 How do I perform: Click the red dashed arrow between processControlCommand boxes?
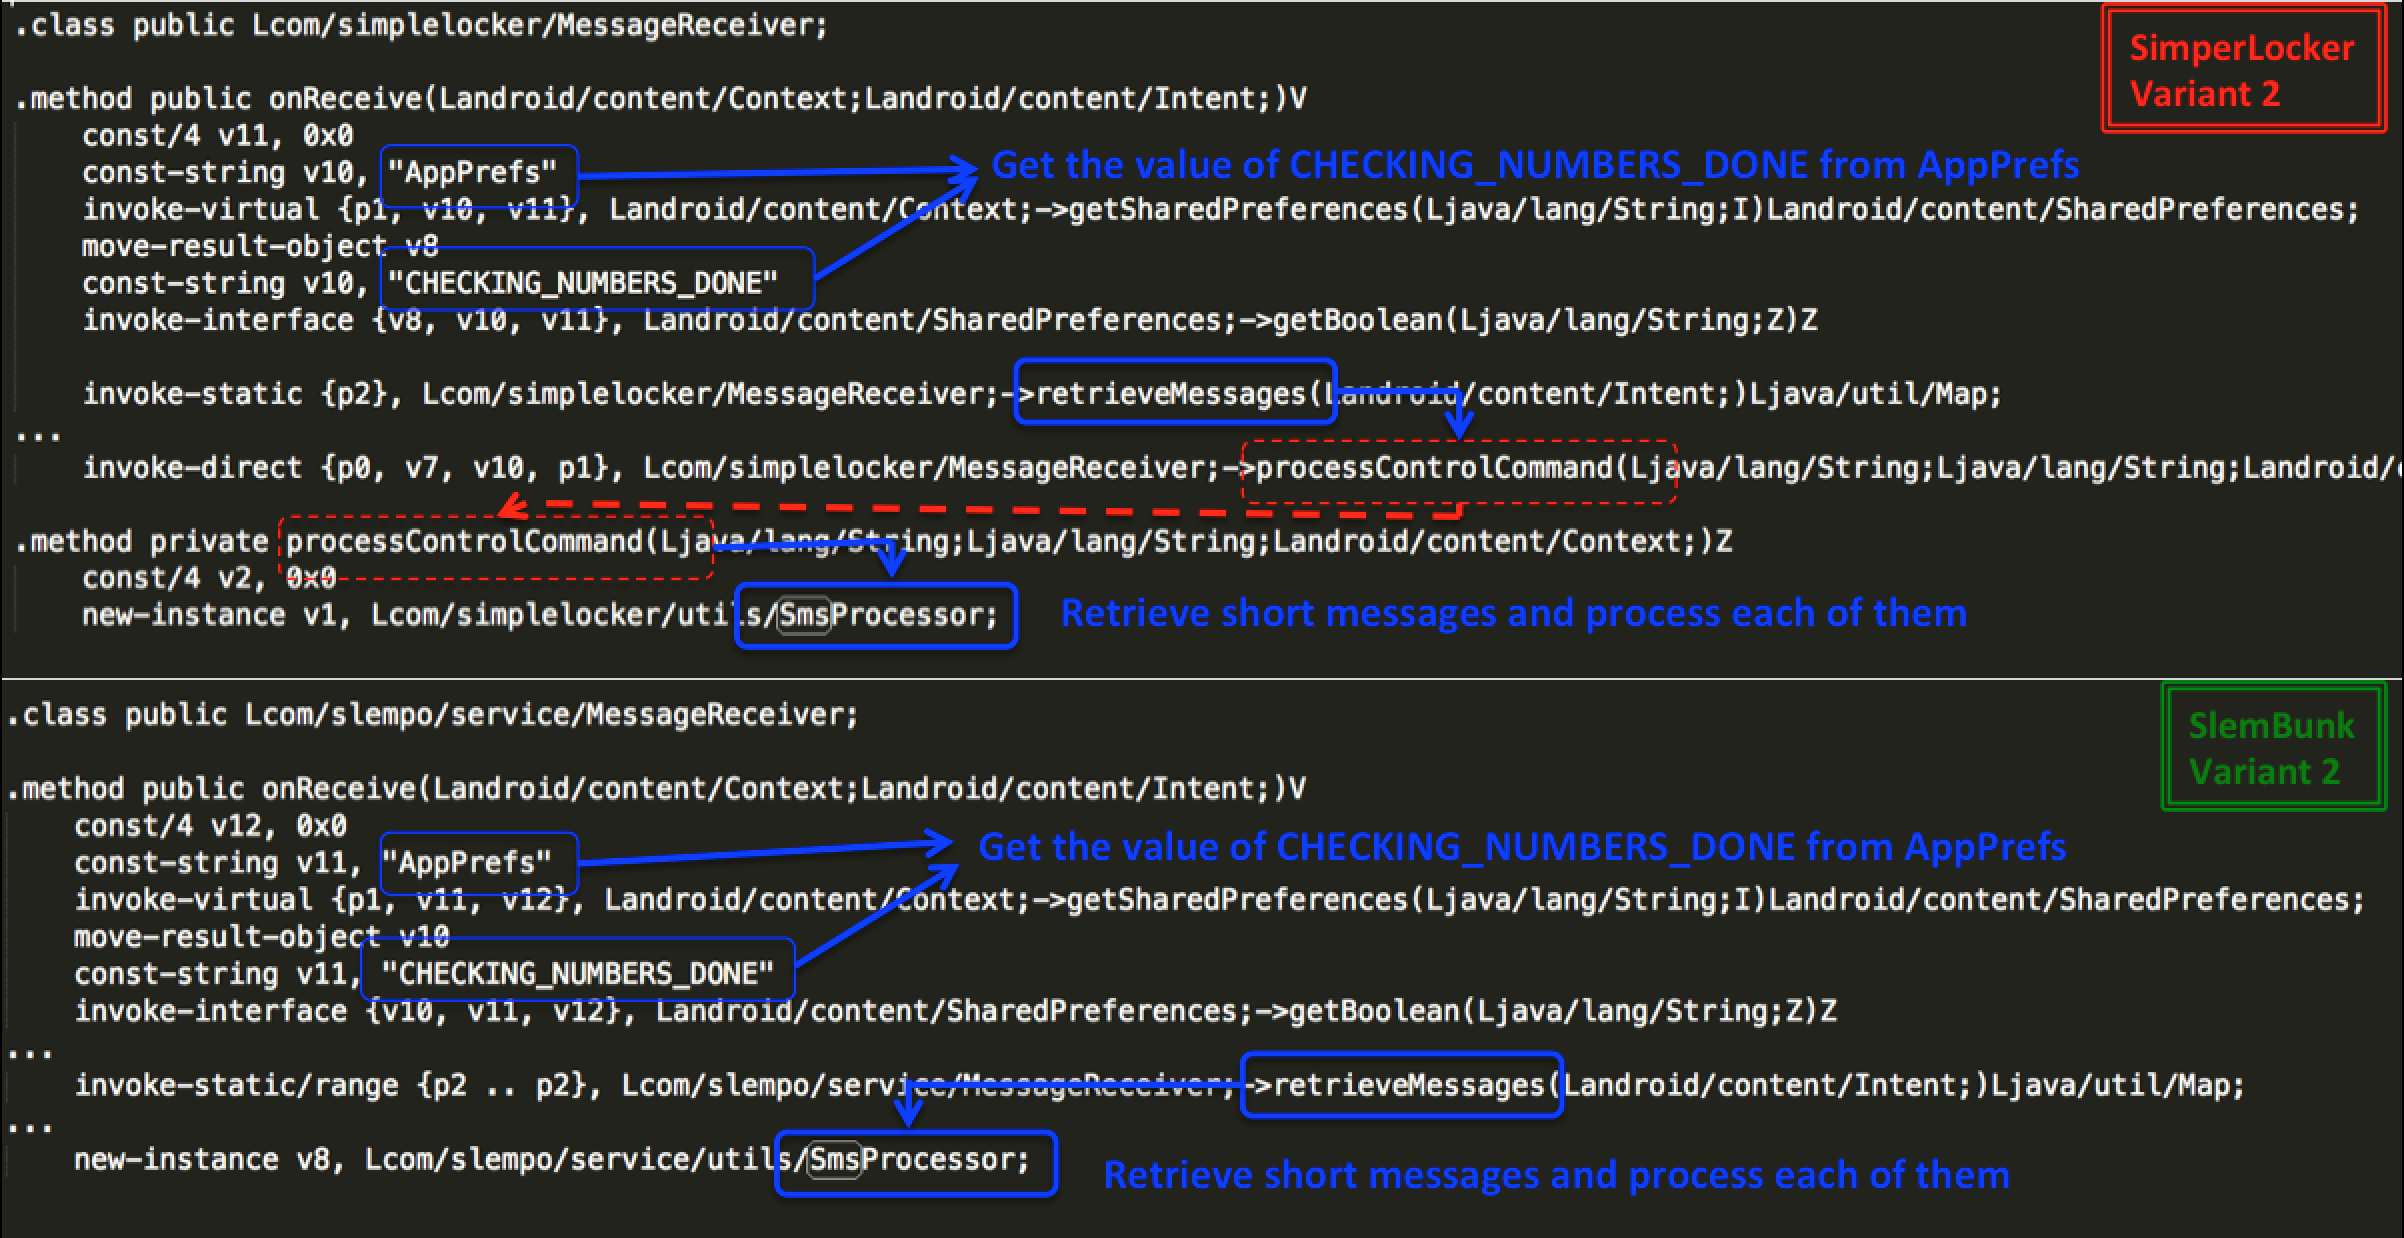(980, 509)
